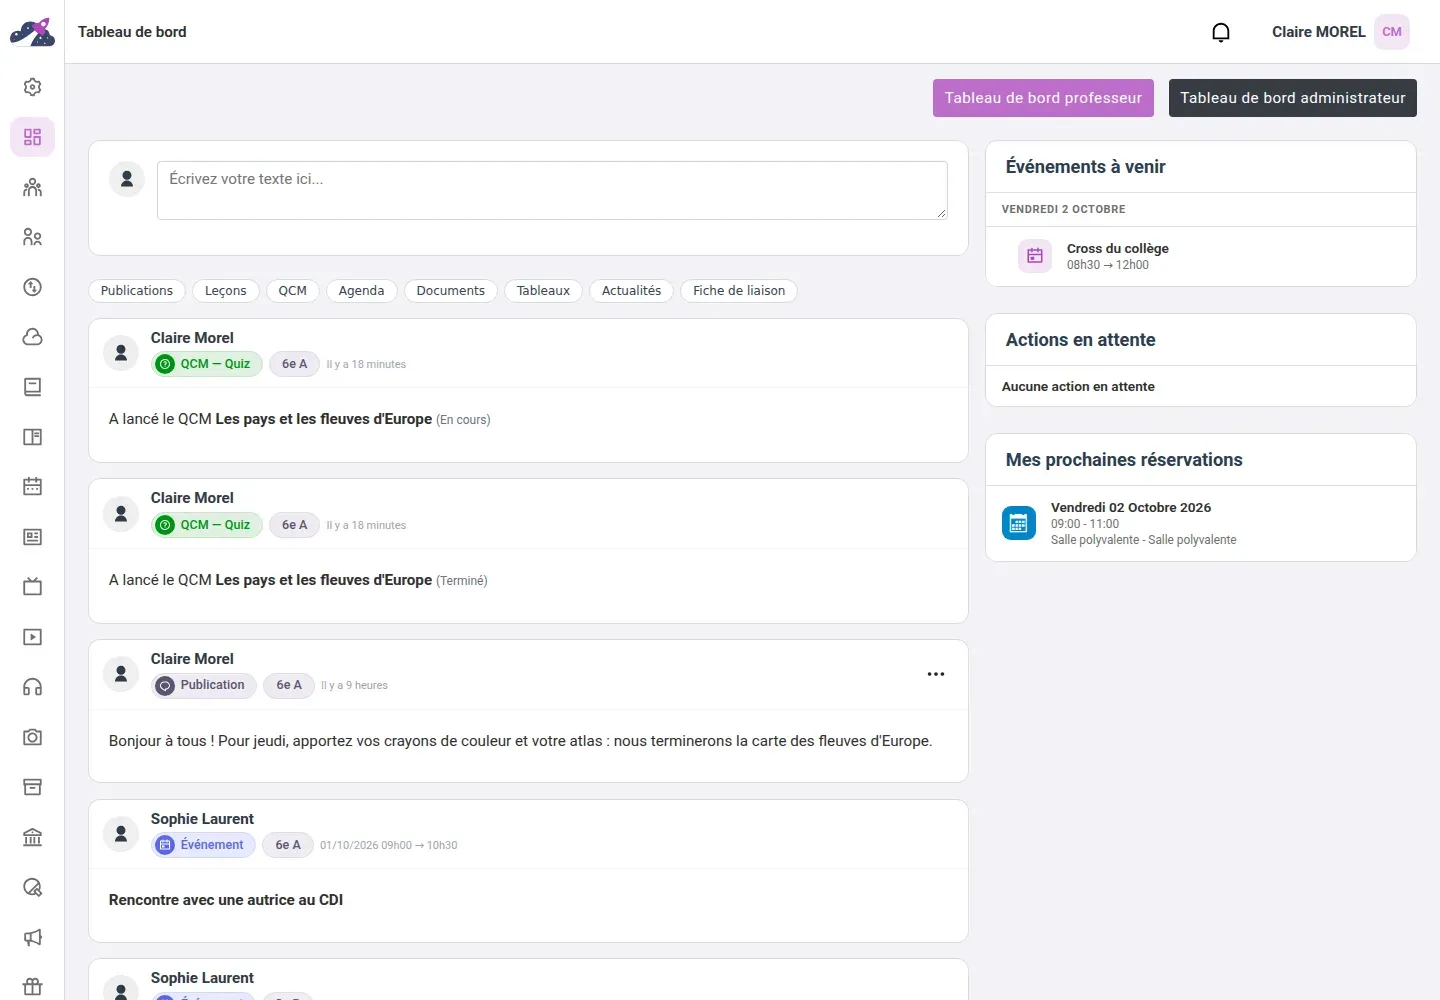Filter feed by Tableaux
The height and width of the screenshot is (1000, 1440).
544,291
